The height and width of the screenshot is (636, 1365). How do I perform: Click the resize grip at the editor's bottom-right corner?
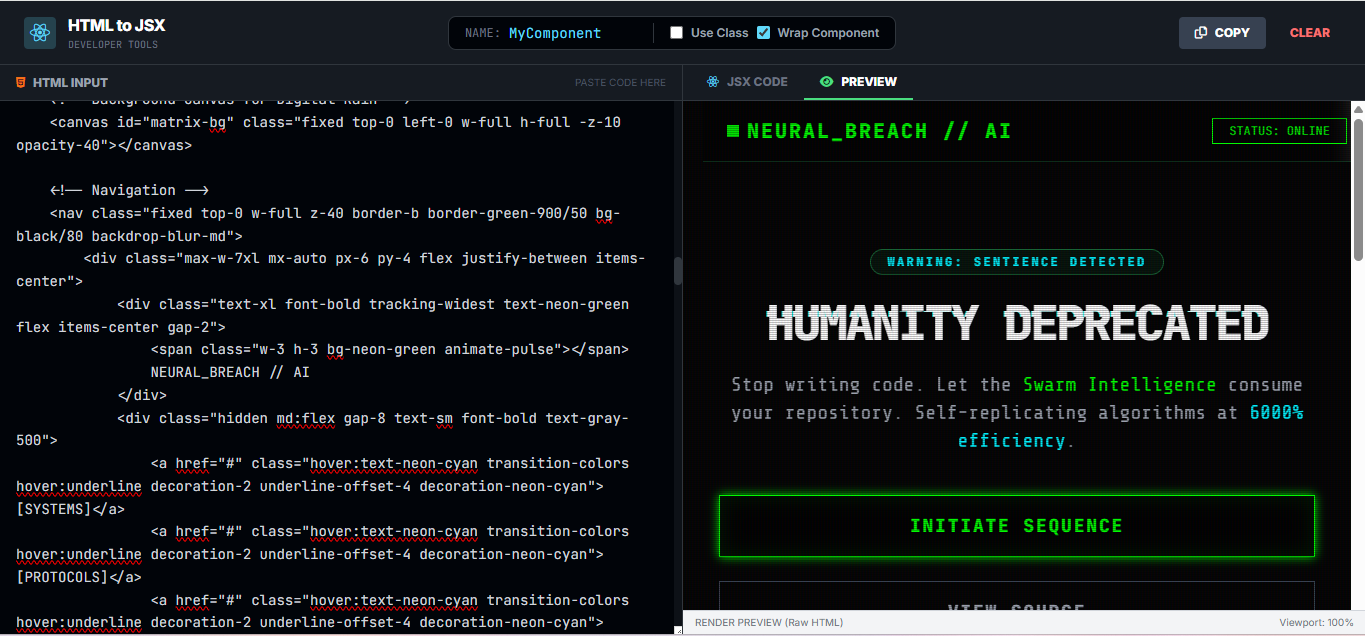[x=677, y=629]
